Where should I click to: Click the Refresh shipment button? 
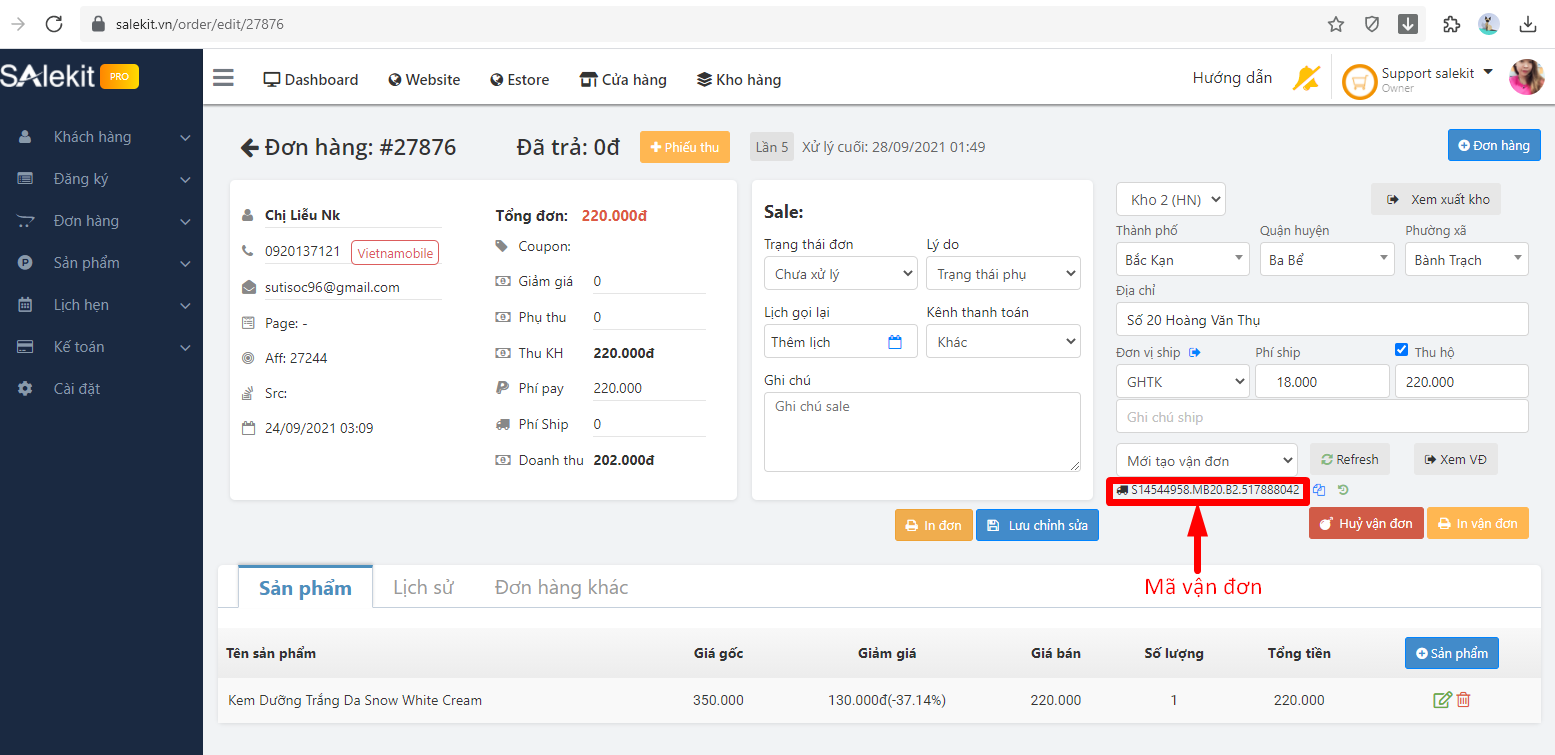[x=1350, y=459]
